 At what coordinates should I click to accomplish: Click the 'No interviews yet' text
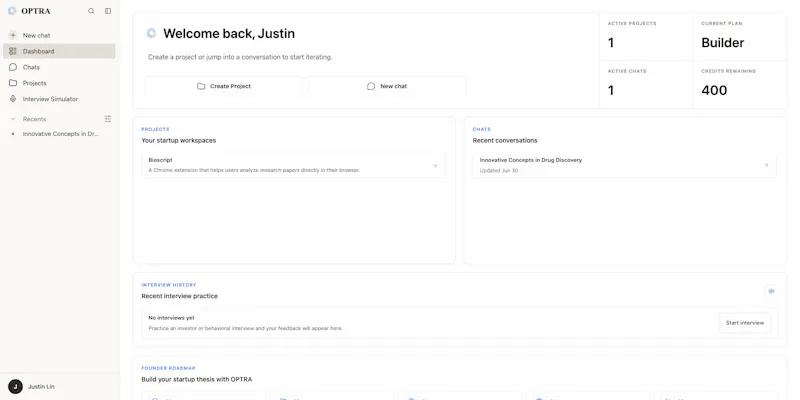point(171,318)
